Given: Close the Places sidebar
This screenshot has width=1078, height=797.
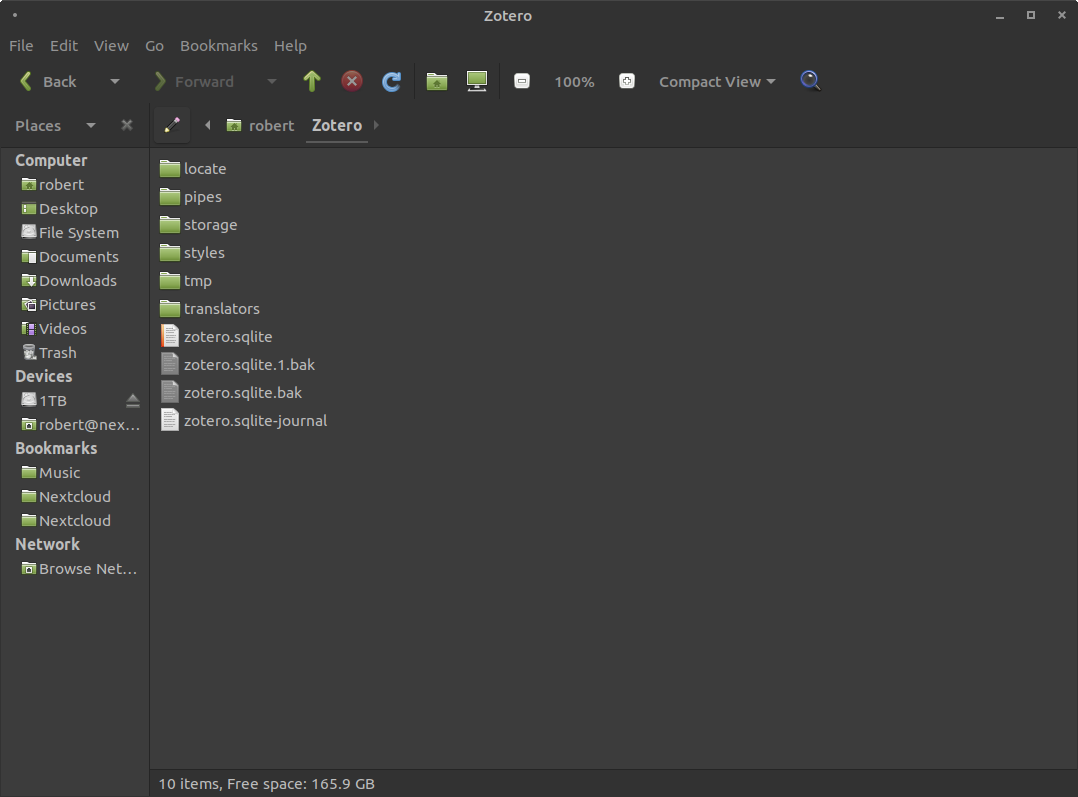Looking at the screenshot, I should [x=126, y=125].
